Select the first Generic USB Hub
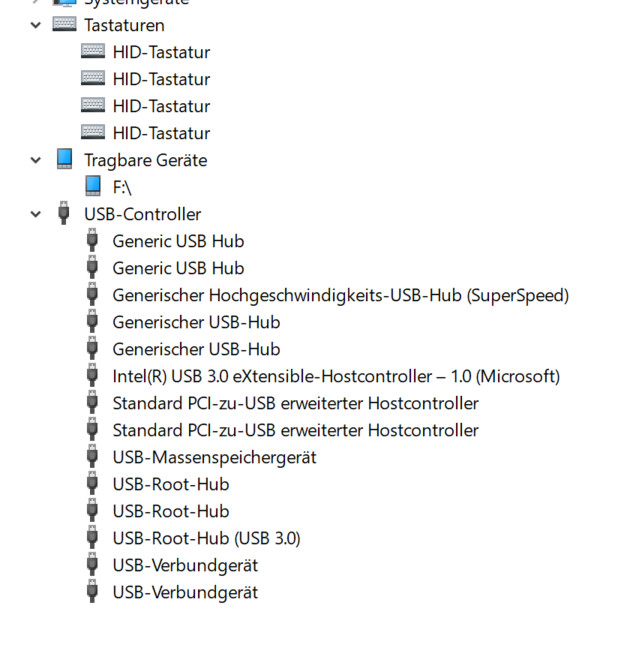The image size is (643, 655). 178,241
